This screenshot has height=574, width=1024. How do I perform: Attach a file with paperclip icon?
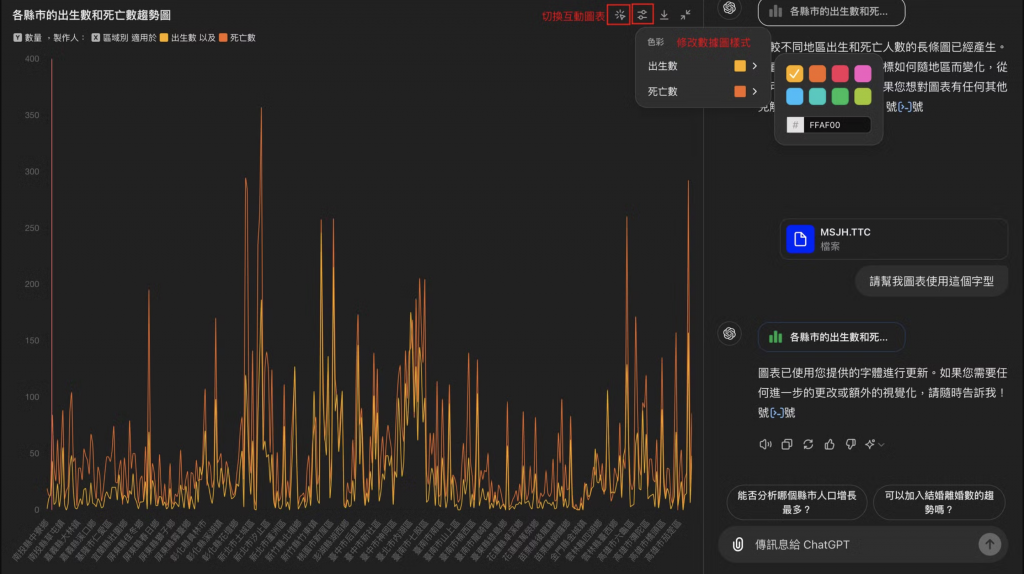tap(738, 544)
